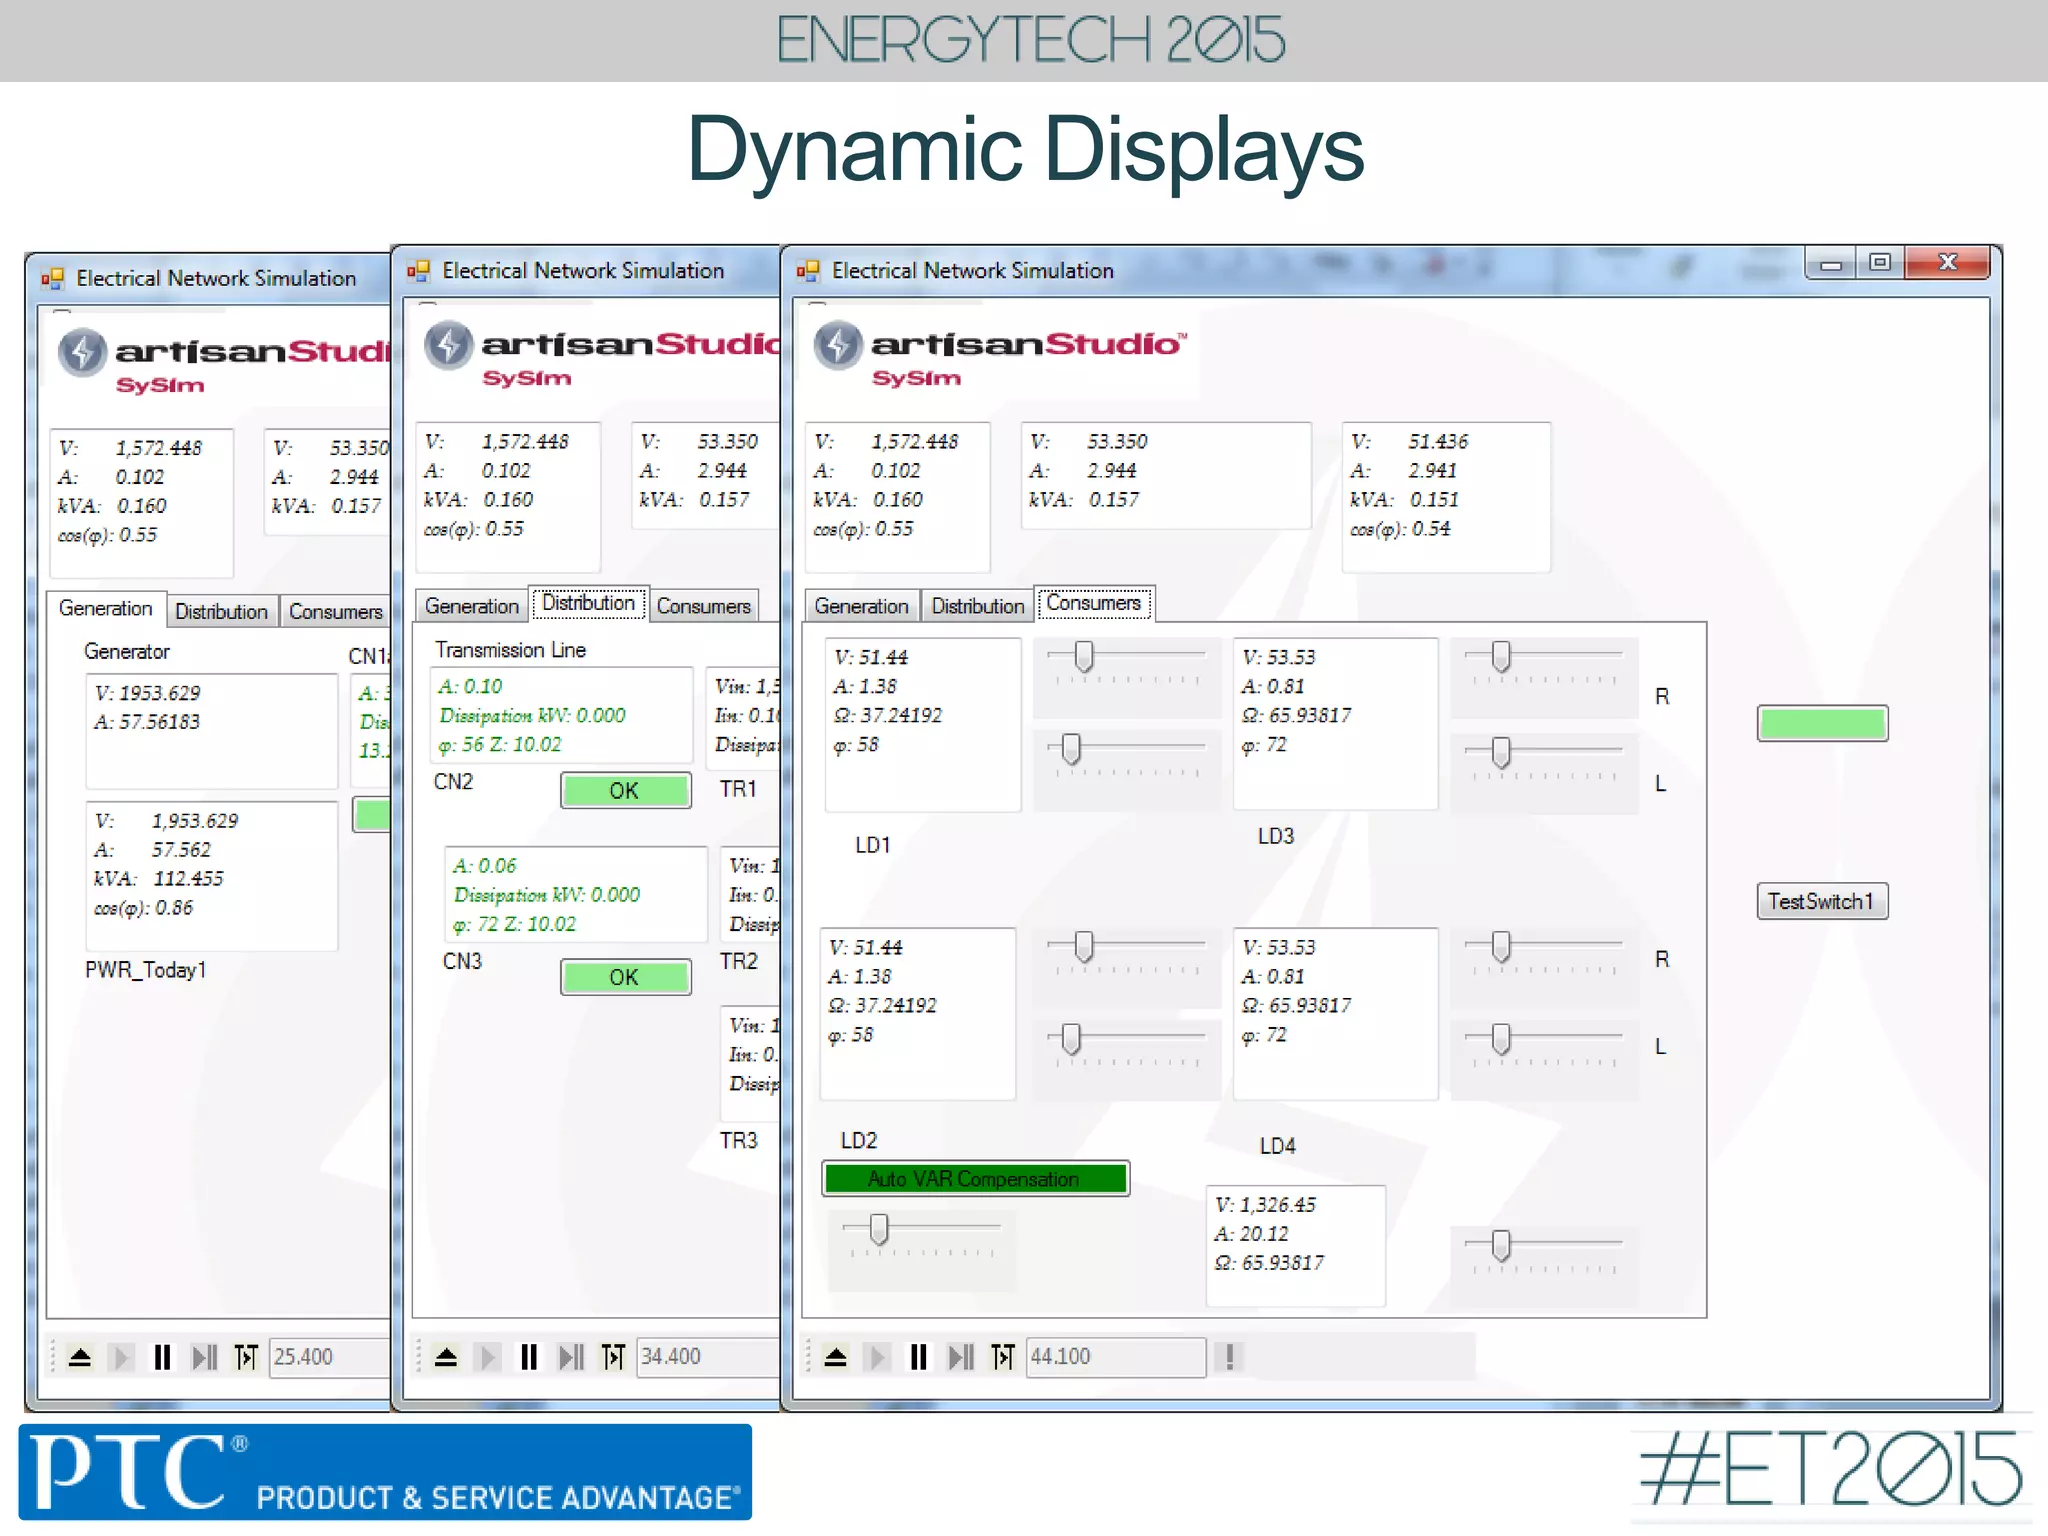Click the green indicator button above TestSwitch1

[1822, 723]
